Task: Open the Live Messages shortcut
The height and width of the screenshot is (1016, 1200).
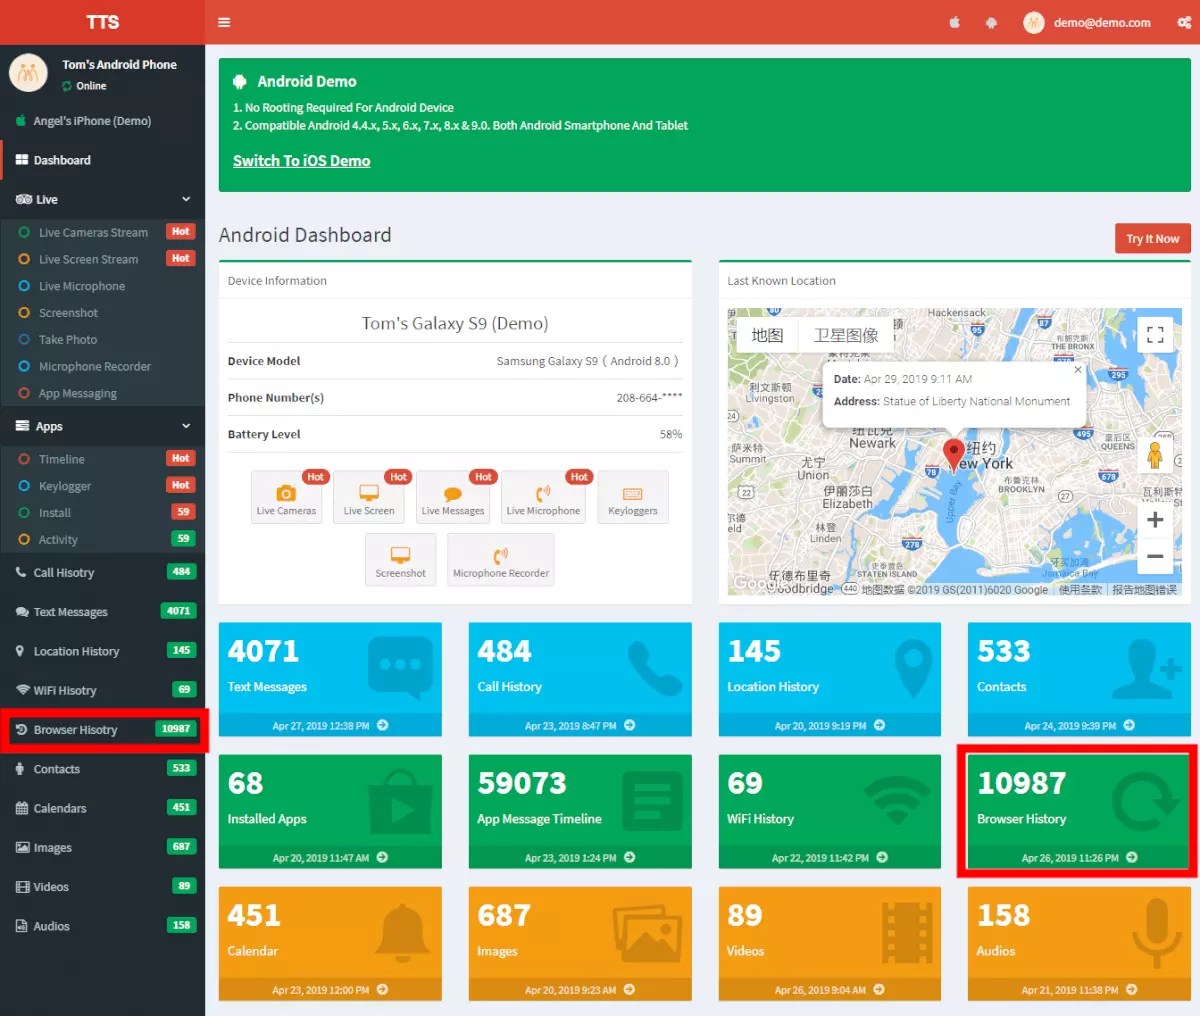Action: (453, 497)
